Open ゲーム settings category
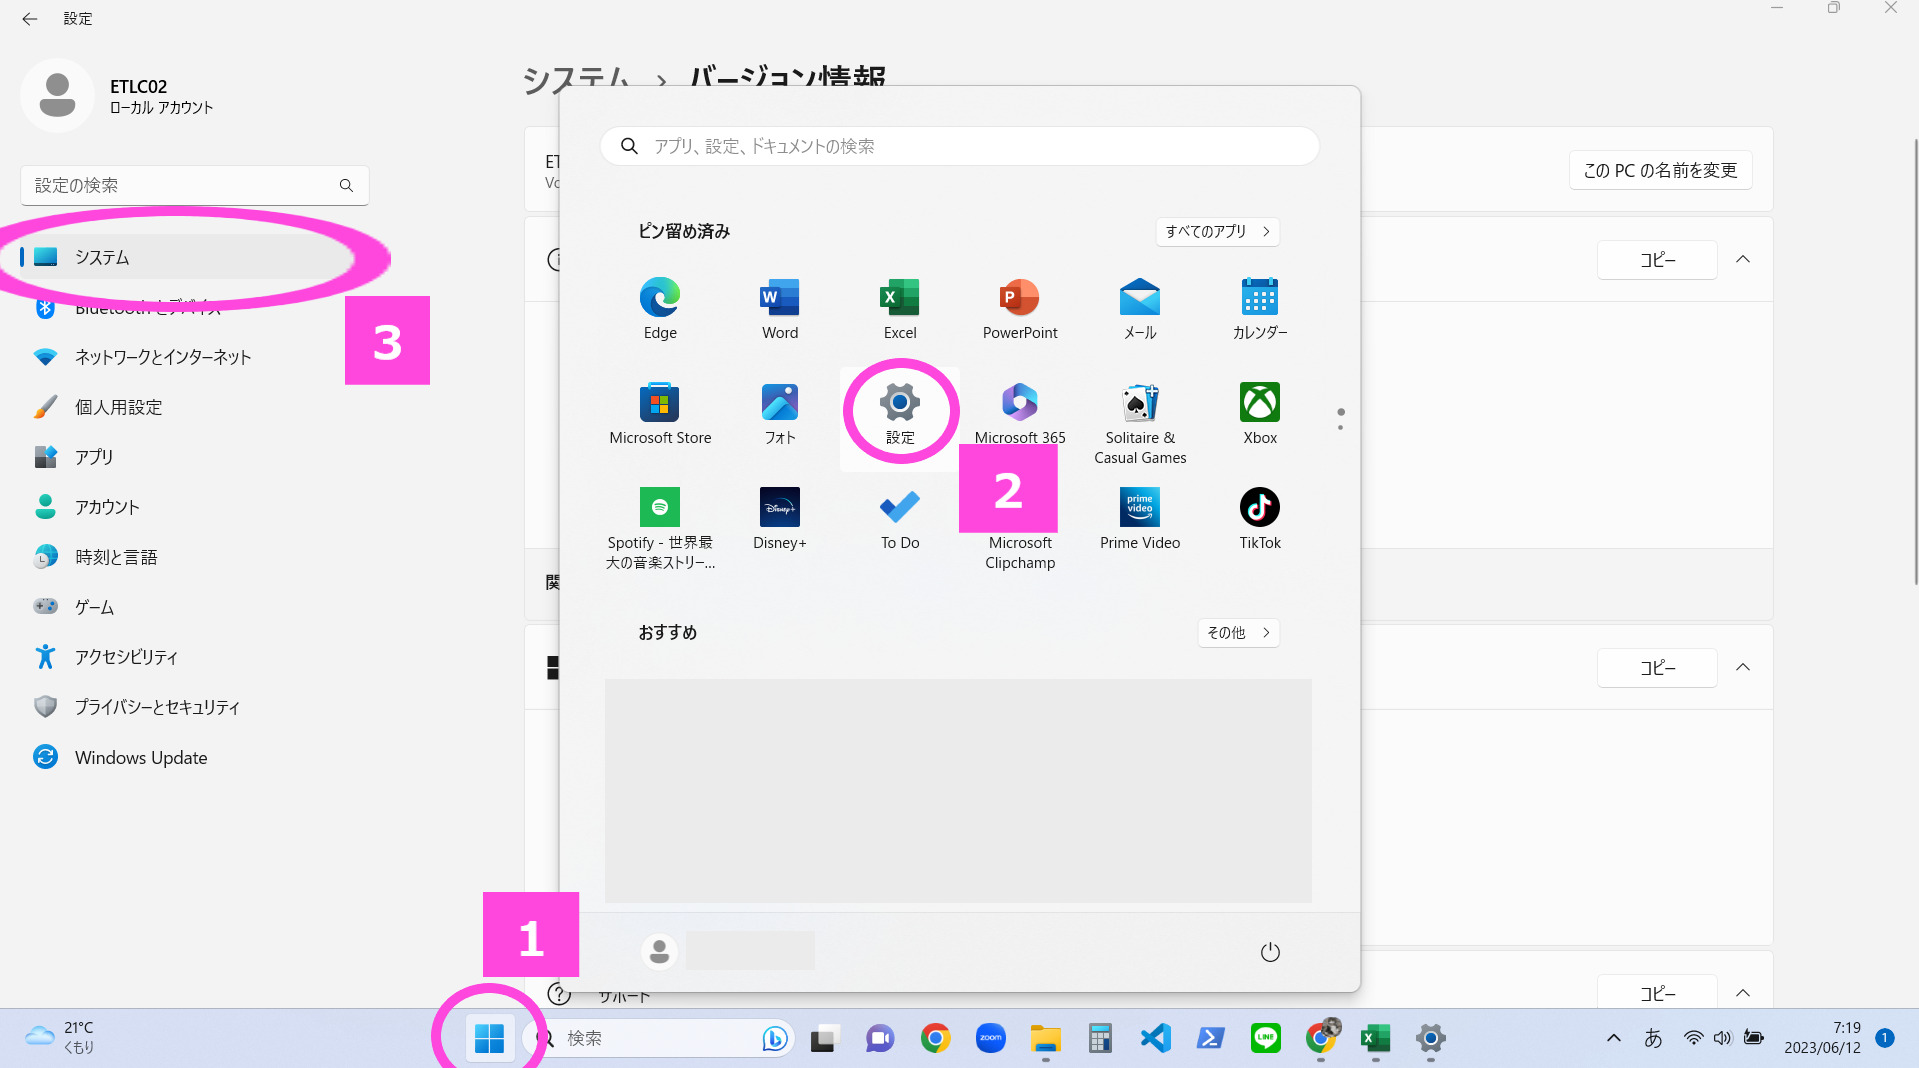Viewport: 1919px width, 1068px height. click(x=194, y=607)
